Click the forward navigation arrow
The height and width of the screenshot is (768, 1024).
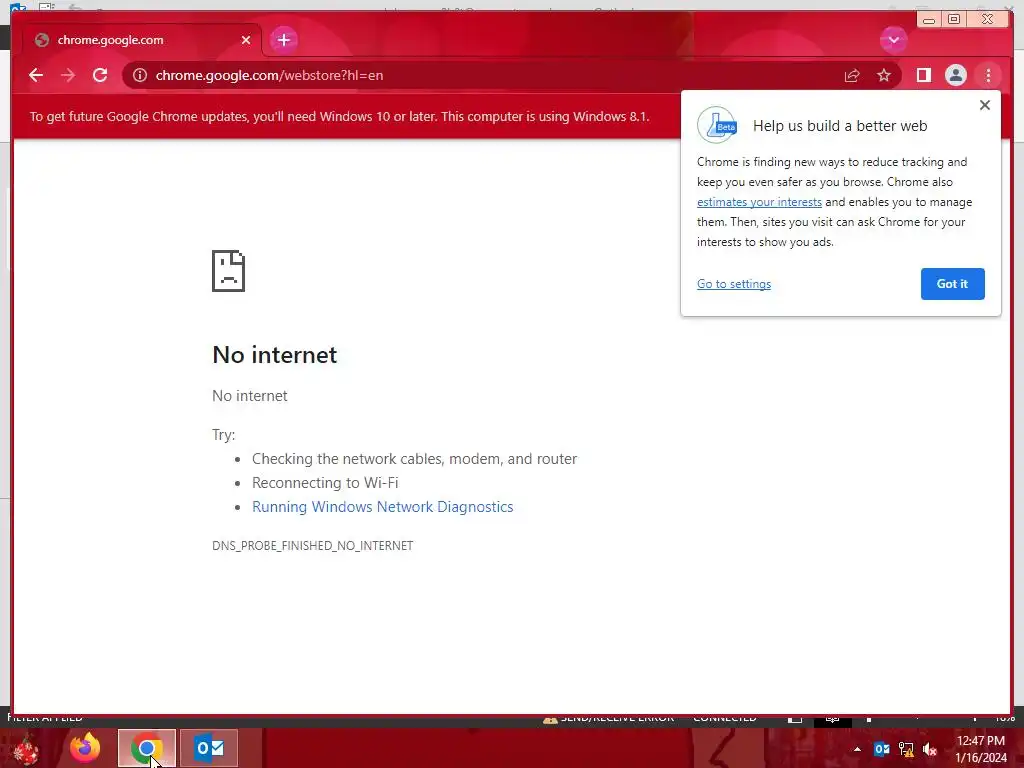point(68,75)
